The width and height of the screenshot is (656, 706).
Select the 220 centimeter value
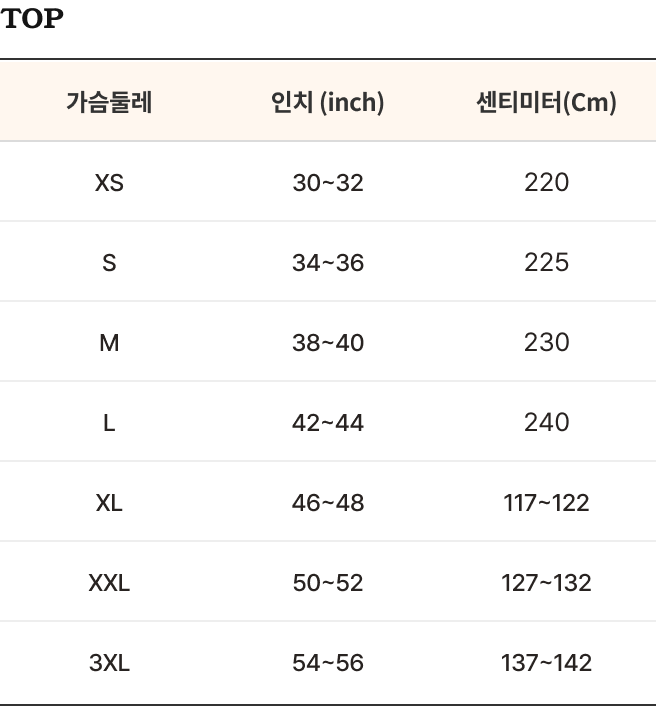546,182
